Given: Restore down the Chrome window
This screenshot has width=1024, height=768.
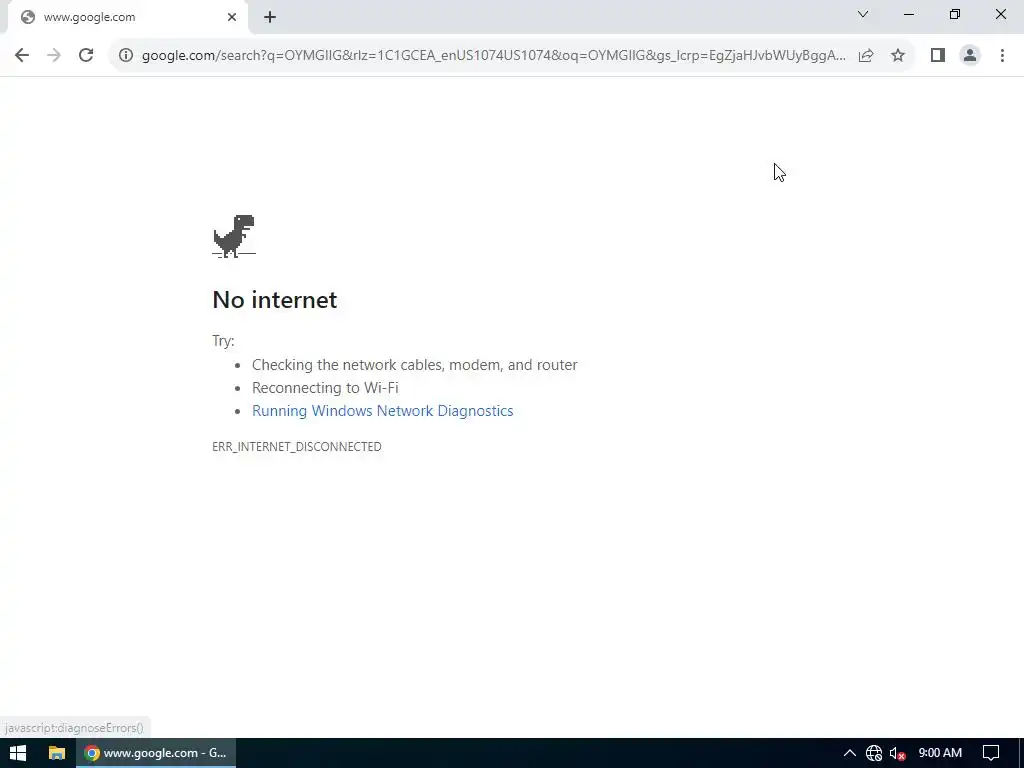Looking at the screenshot, I should click(x=955, y=14).
